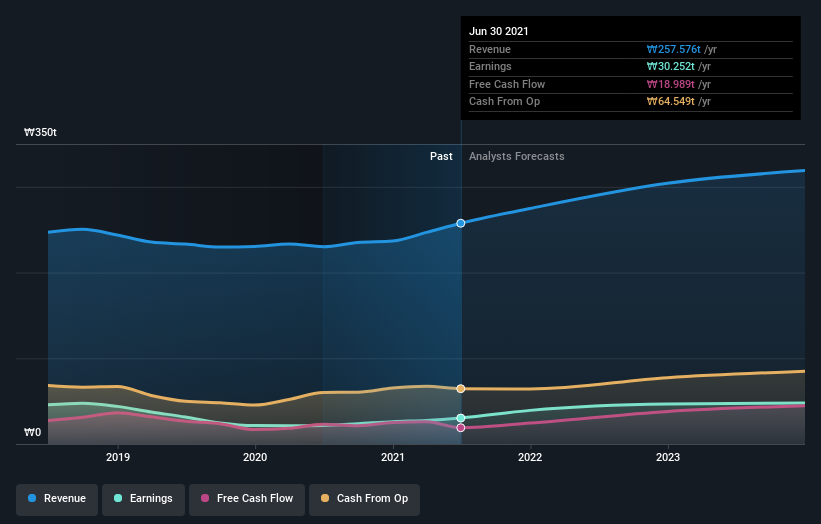Image resolution: width=821 pixels, height=524 pixels.
Task: Click the Analysts Forecasts label
Action: pos(517,157)
